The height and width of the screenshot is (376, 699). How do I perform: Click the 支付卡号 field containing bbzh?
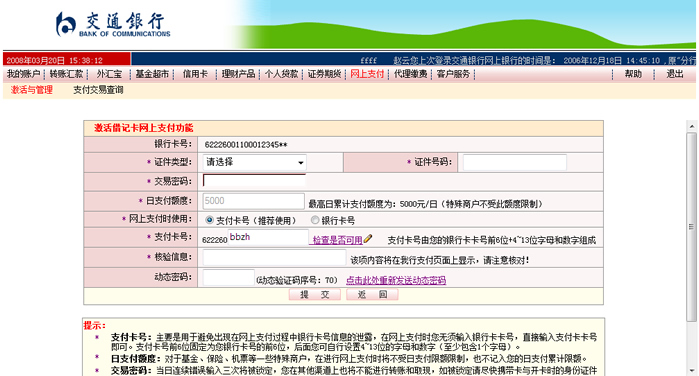coord(268,237)
